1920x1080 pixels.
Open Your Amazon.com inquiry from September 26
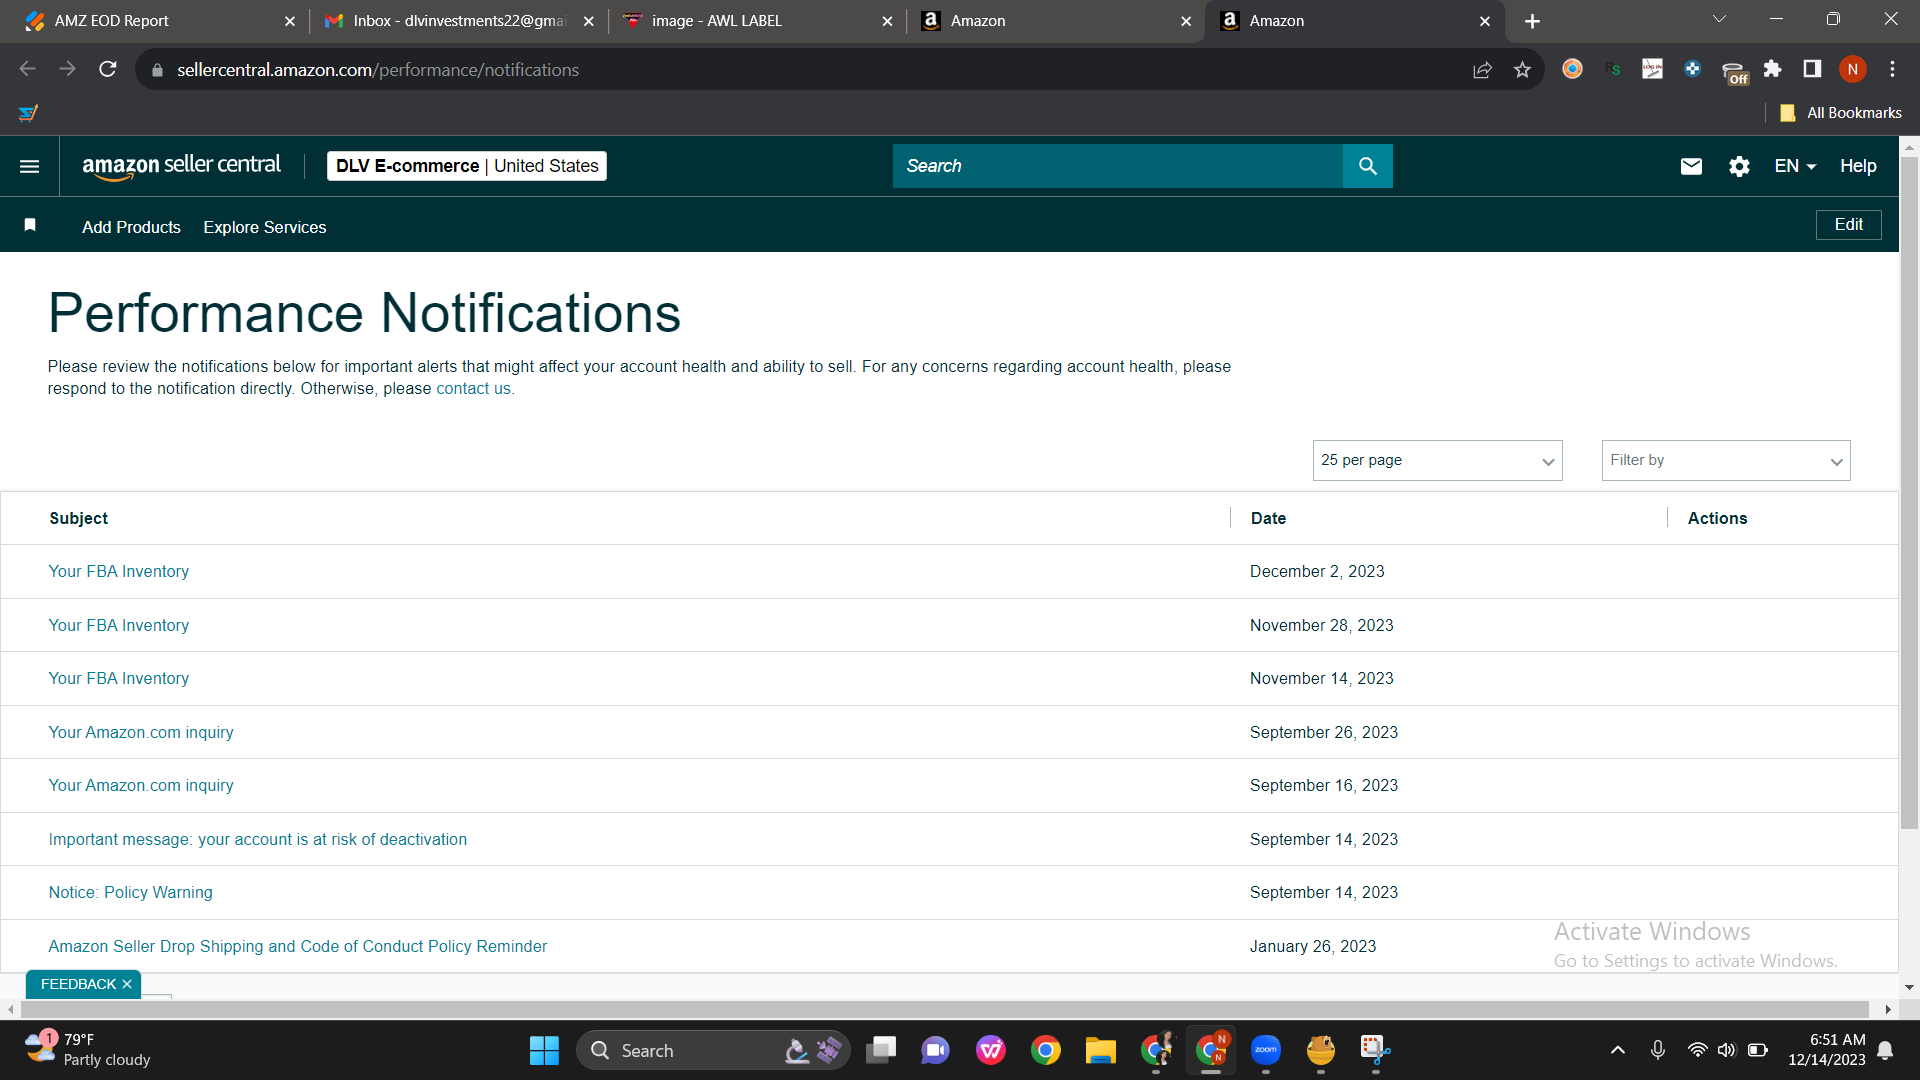[141, 732]
